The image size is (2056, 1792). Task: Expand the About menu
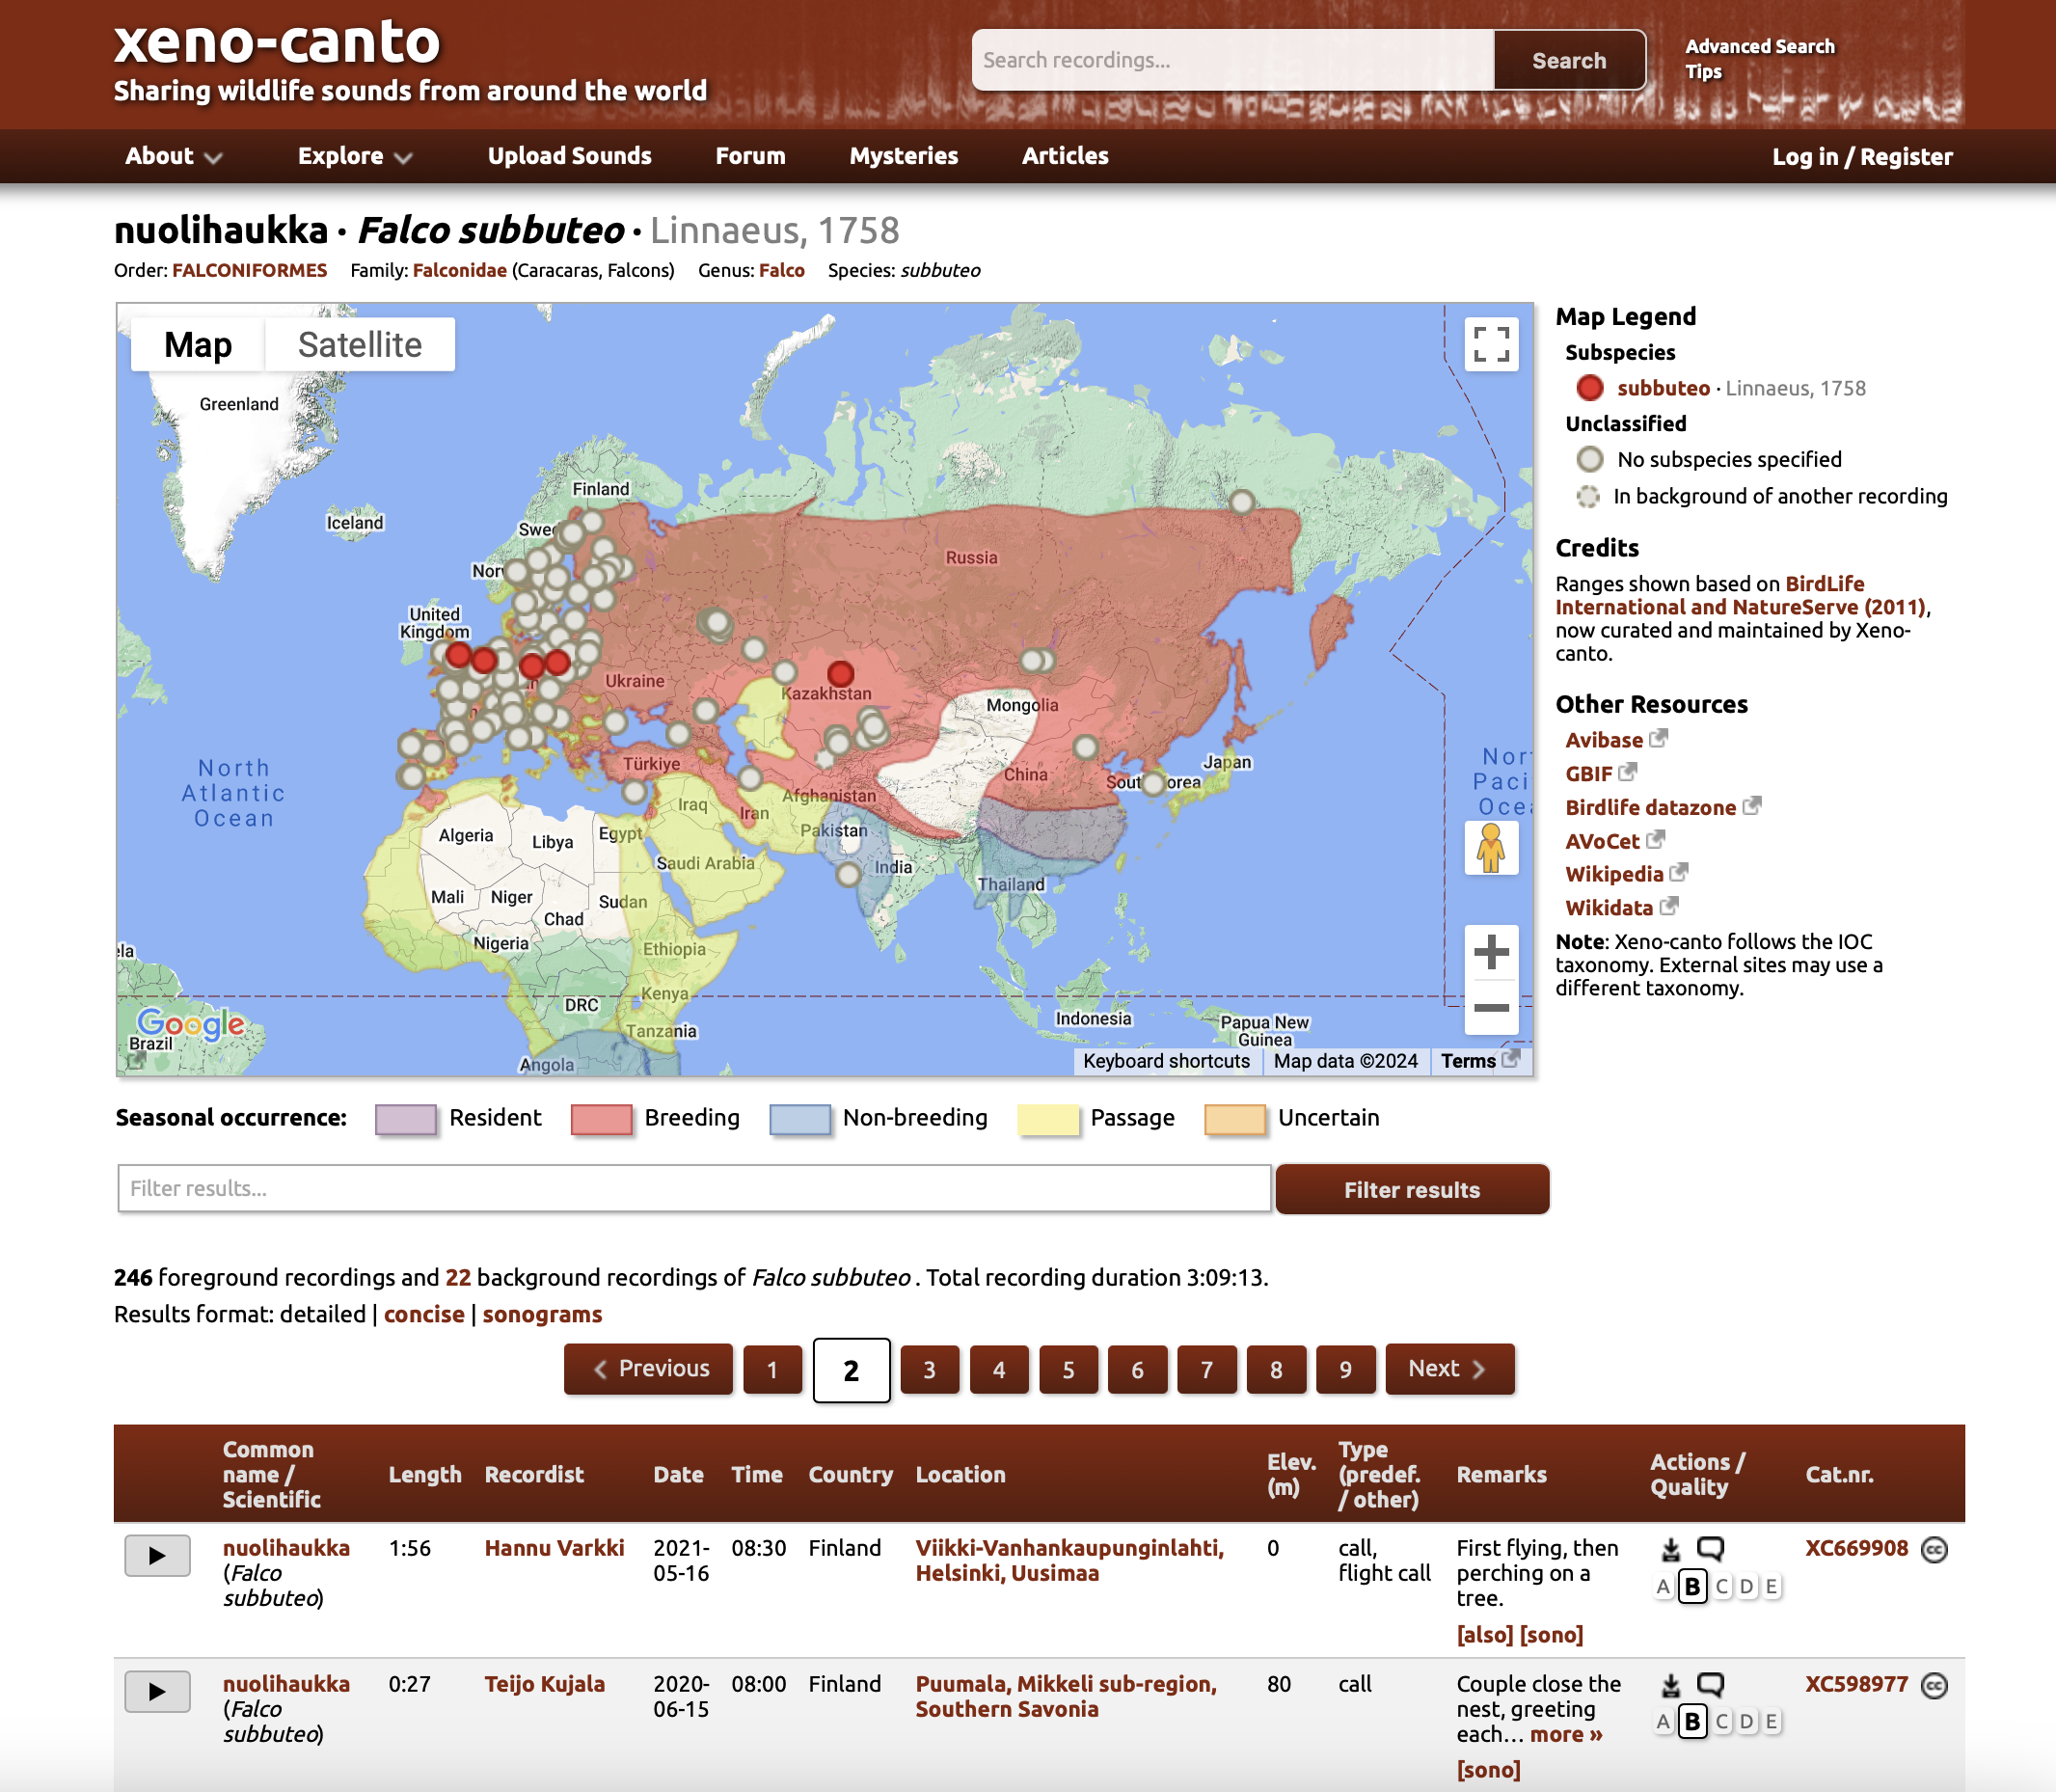click(x=173, y=156)
